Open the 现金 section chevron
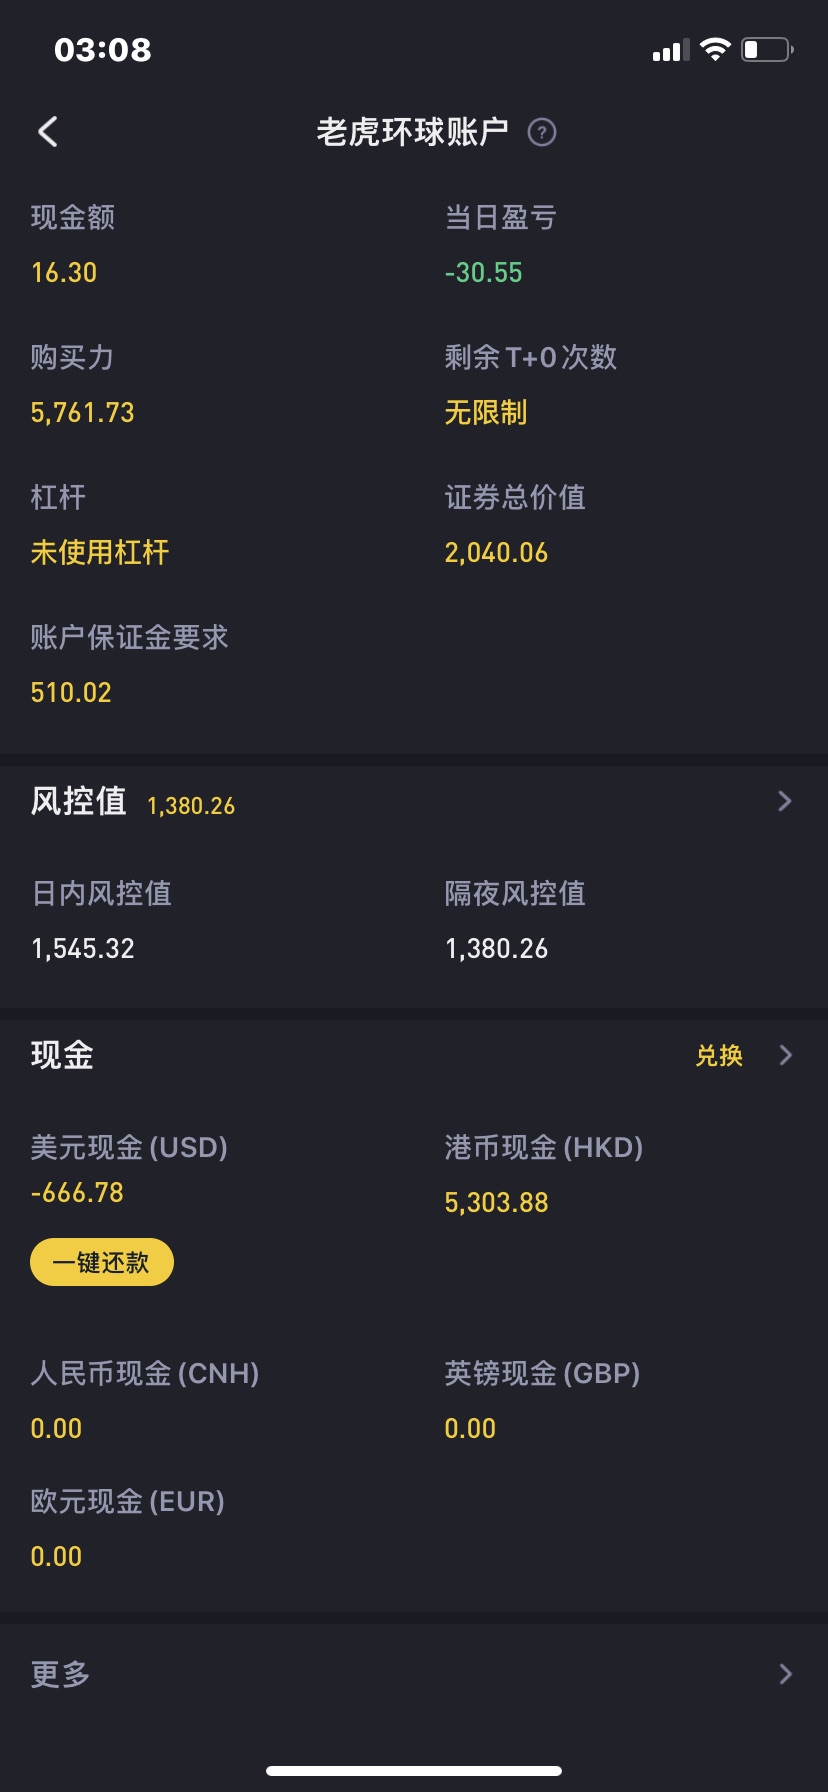Screen dimensions: 828x1792 point(786,1055)
